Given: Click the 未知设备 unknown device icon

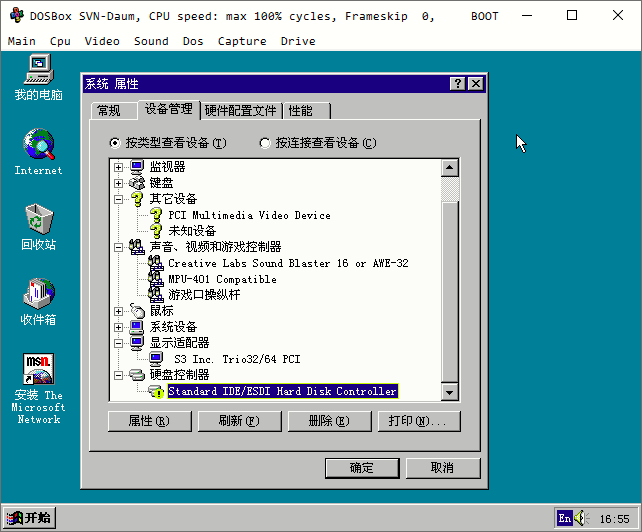Looking at the screenshot, I should [156, 231].
